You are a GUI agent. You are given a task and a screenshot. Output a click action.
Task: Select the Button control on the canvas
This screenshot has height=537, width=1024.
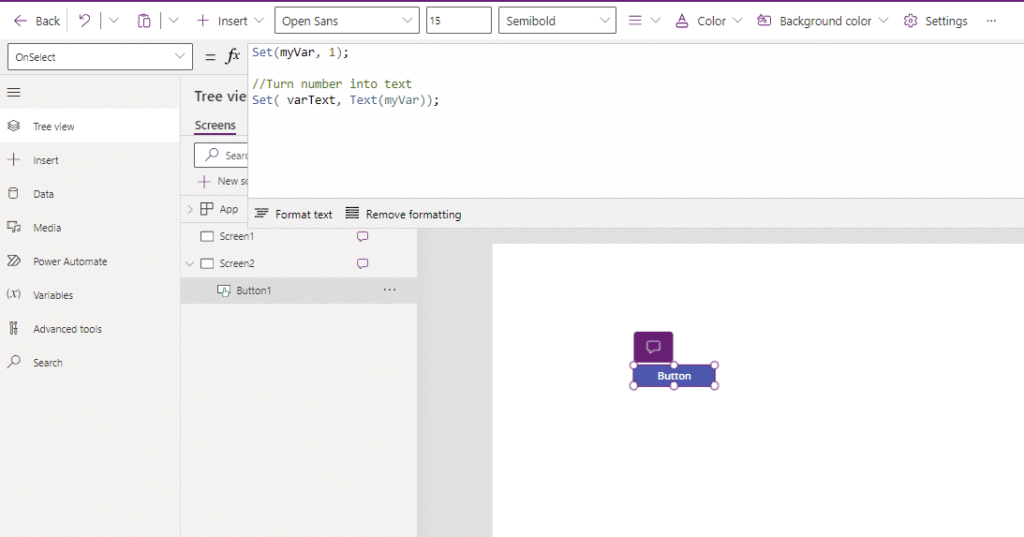coord(674,376)
